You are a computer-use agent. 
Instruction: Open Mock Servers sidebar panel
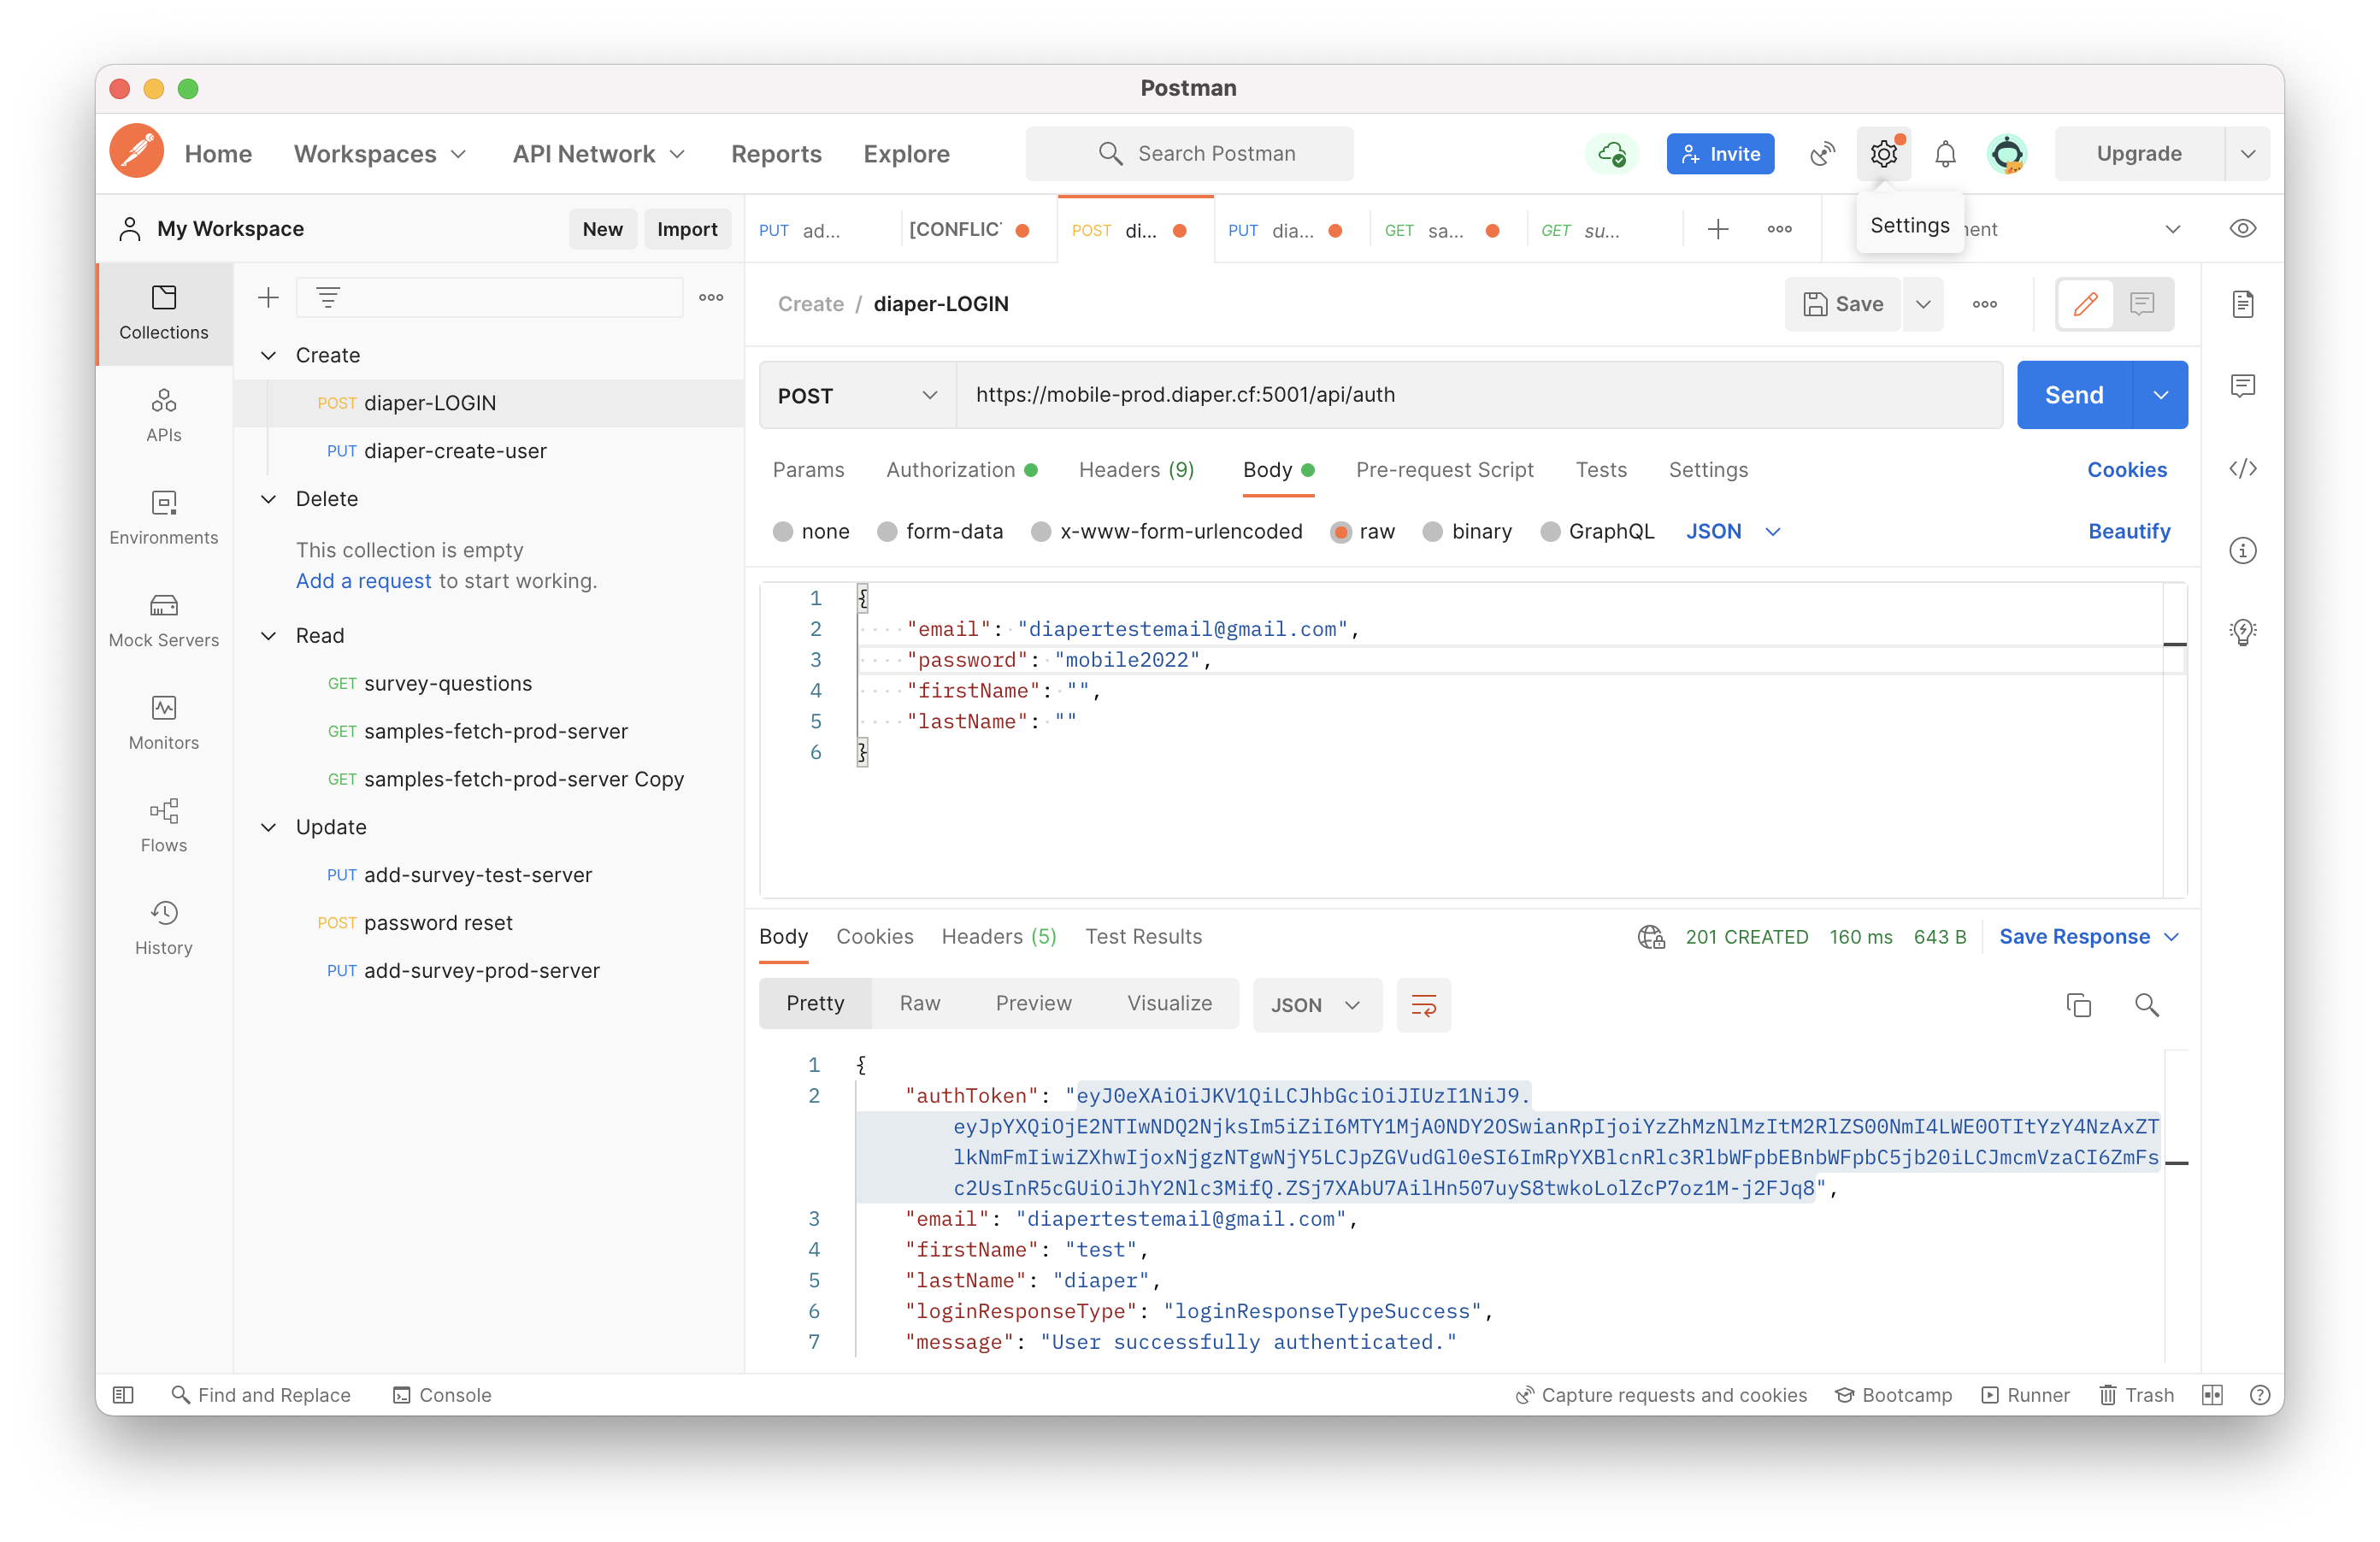pos(164,620)
